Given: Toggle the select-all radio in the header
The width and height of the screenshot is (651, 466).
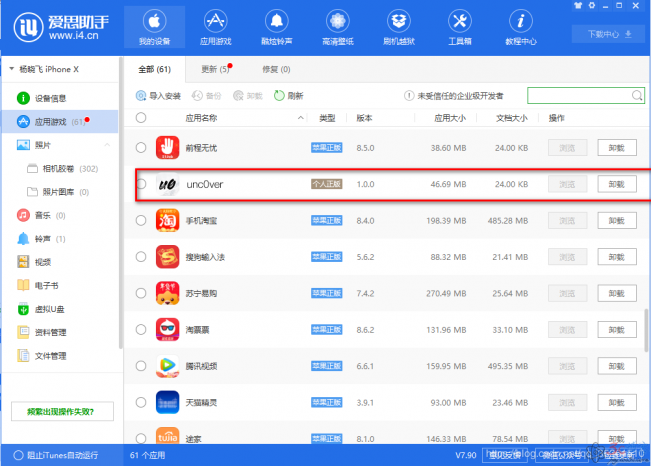Looking at the screenshot, I should (x=141, y=118).
